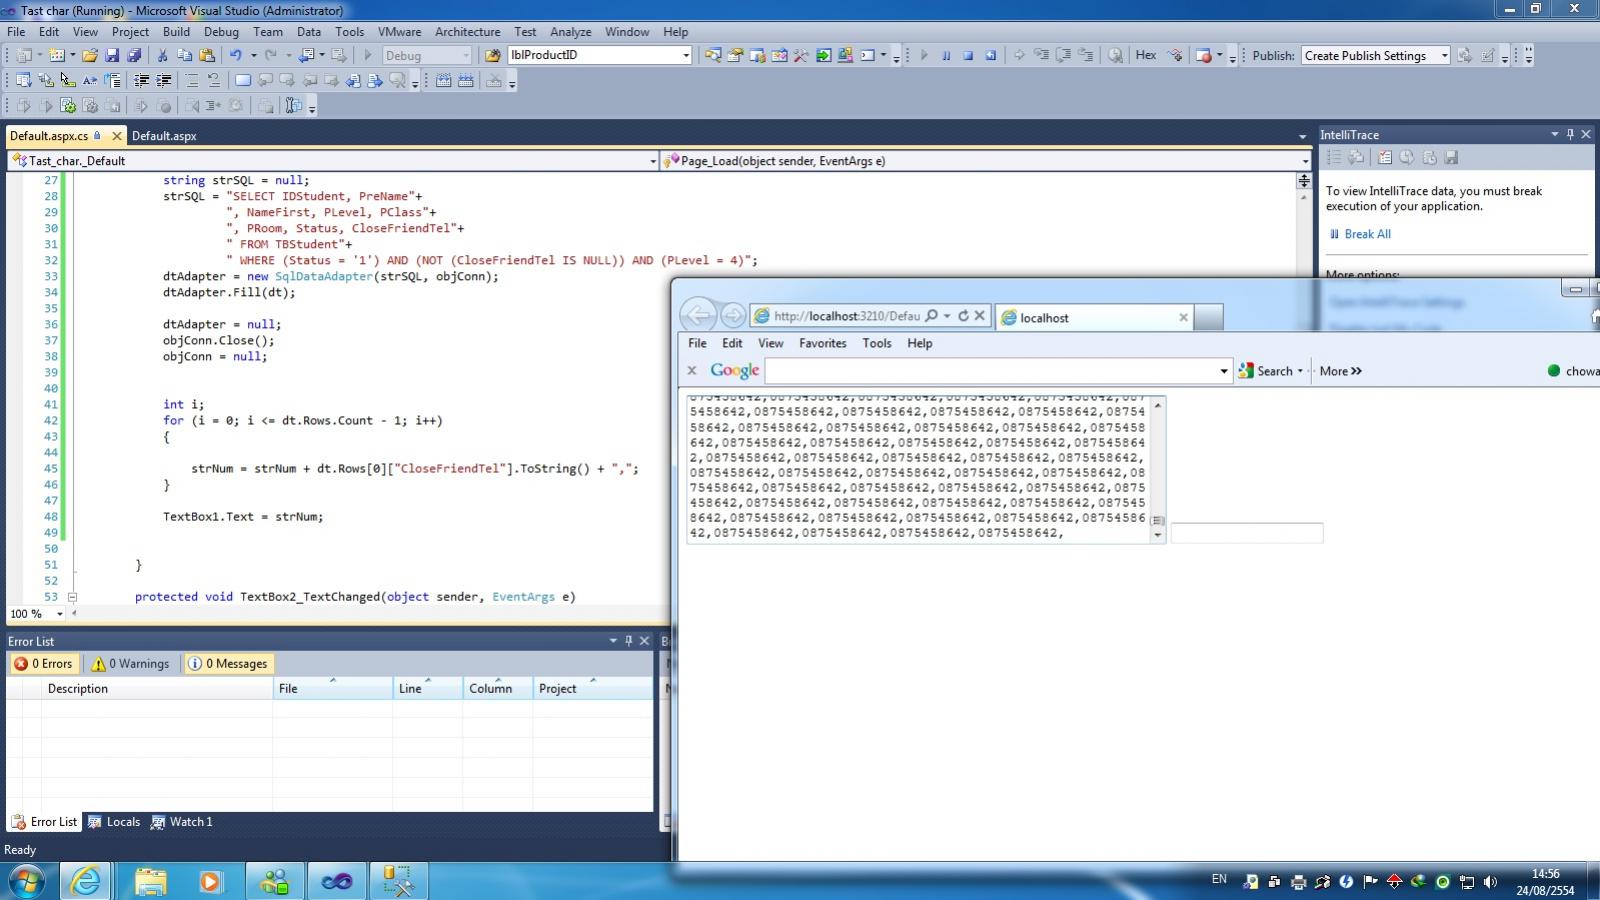Click the Break All pause icon in the debug toolbar

pyautogui.click(x=946, y=56)
